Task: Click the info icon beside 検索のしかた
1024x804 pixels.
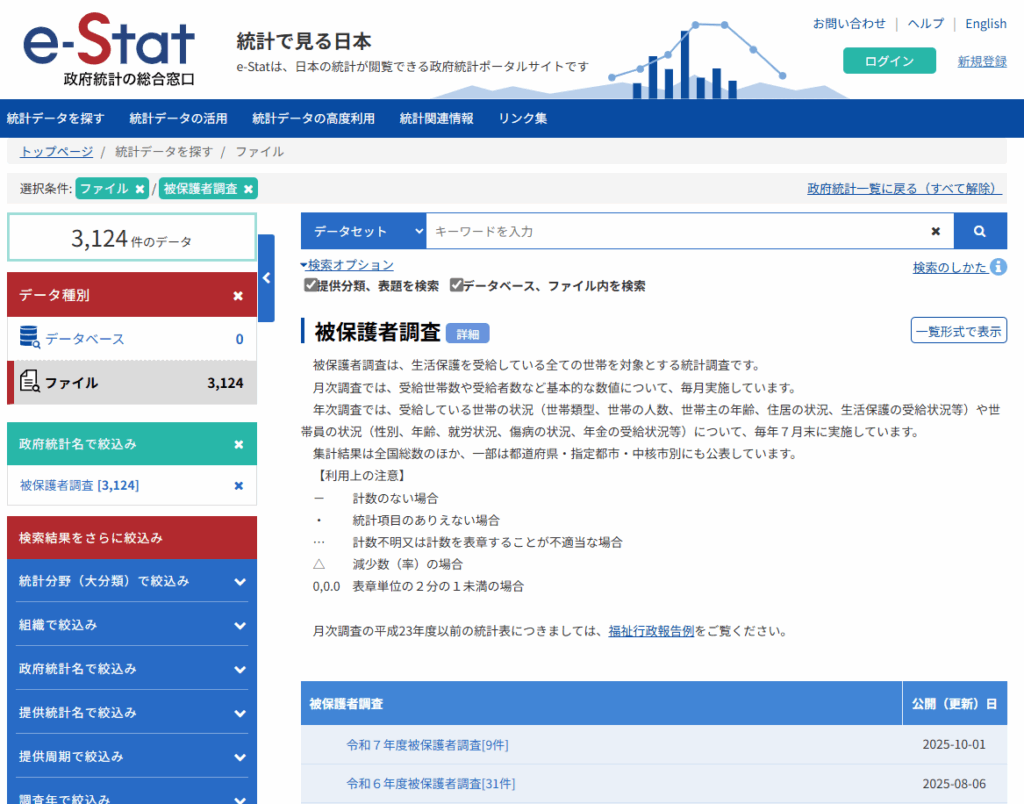Action: pyautogui.click(x=998, y=267)
